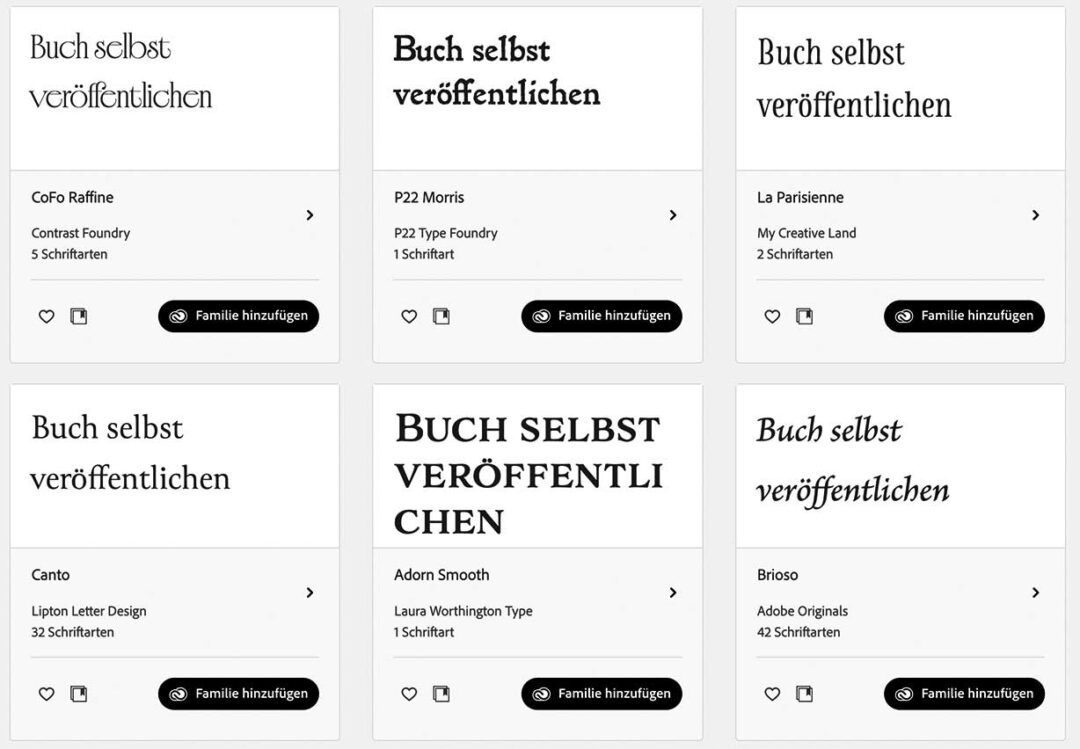This screenshot has height=749, width=1080.
Task: Click the heart icon under La Parisienne
Action: pos(771,316)
